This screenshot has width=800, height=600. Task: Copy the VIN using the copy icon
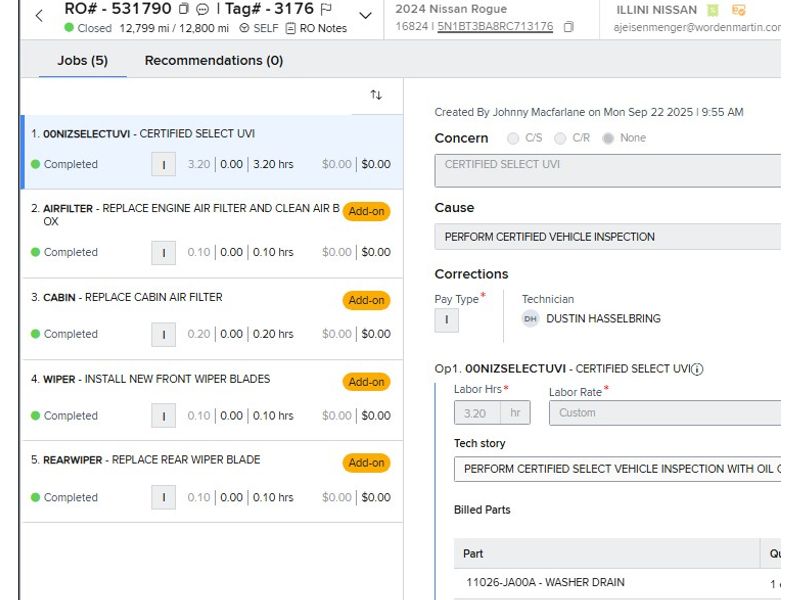569,27
